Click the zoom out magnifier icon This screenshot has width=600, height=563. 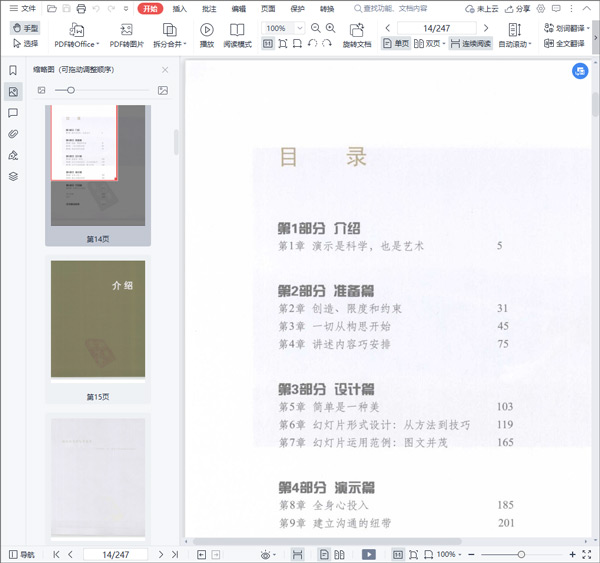point(316,28)
